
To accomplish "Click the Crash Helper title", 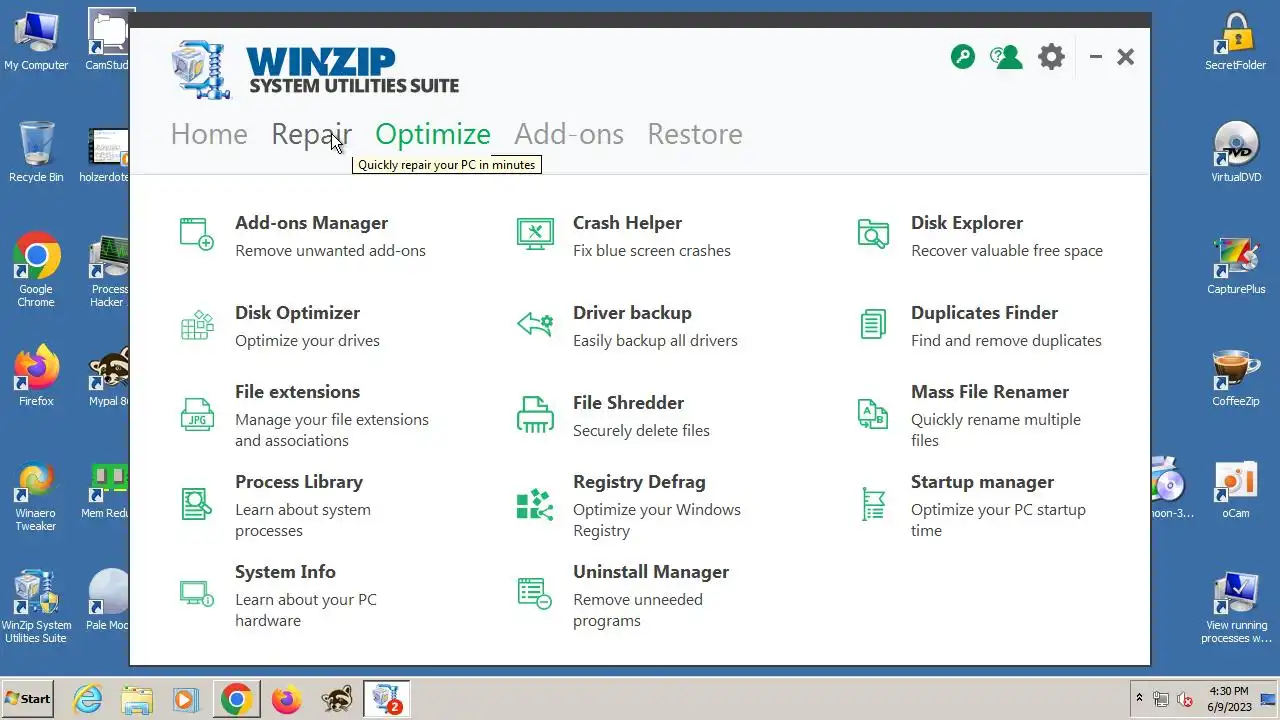I will point(627,223).
